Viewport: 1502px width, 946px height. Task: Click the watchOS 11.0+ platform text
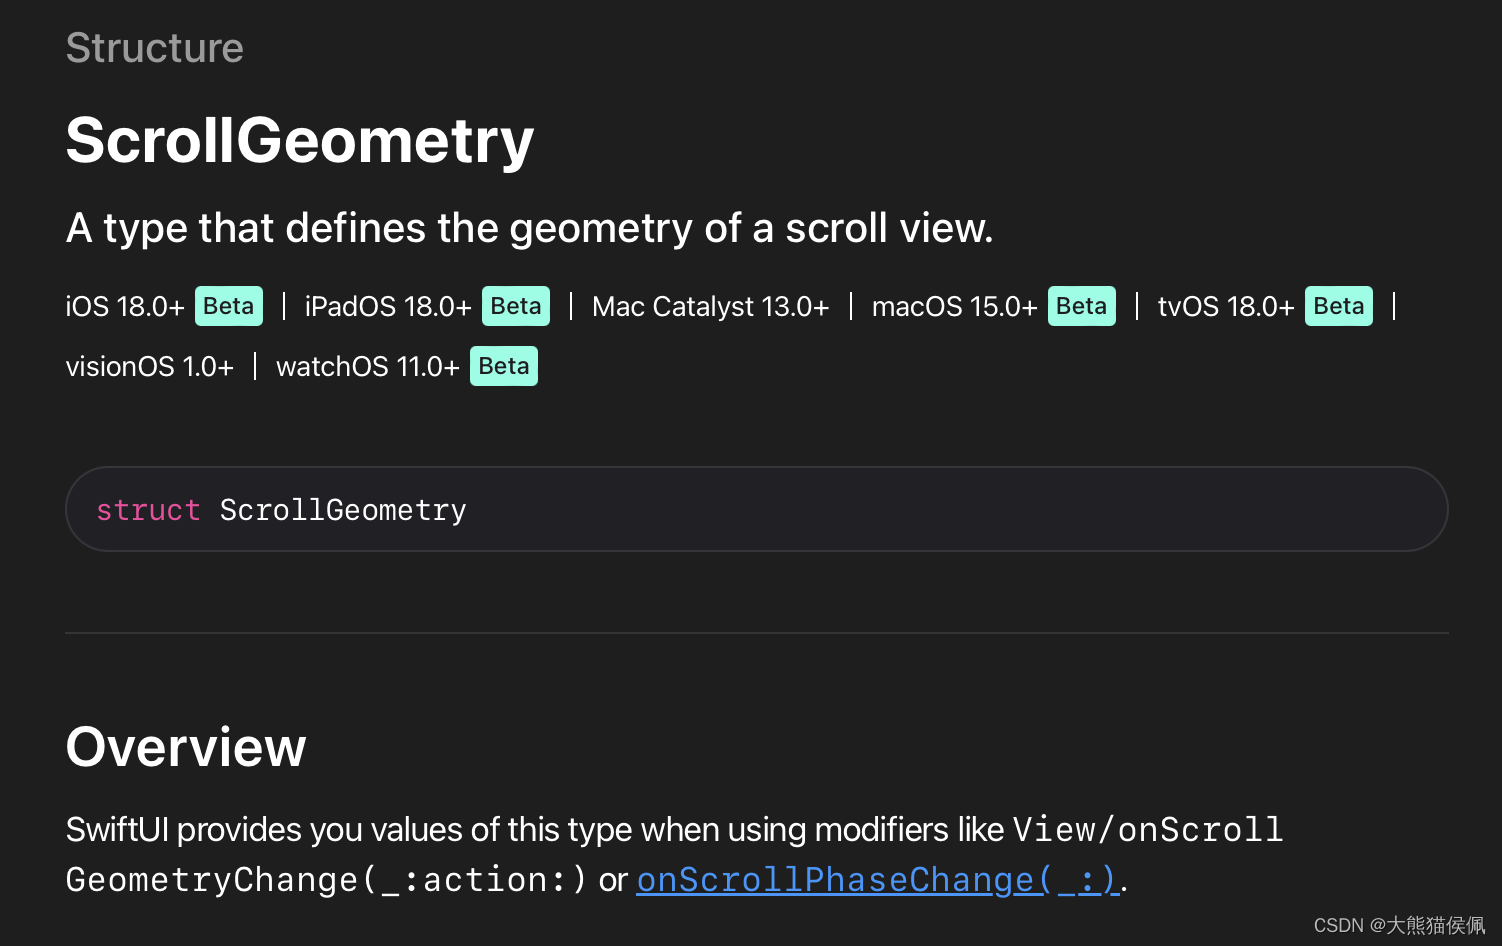point(368,366)
